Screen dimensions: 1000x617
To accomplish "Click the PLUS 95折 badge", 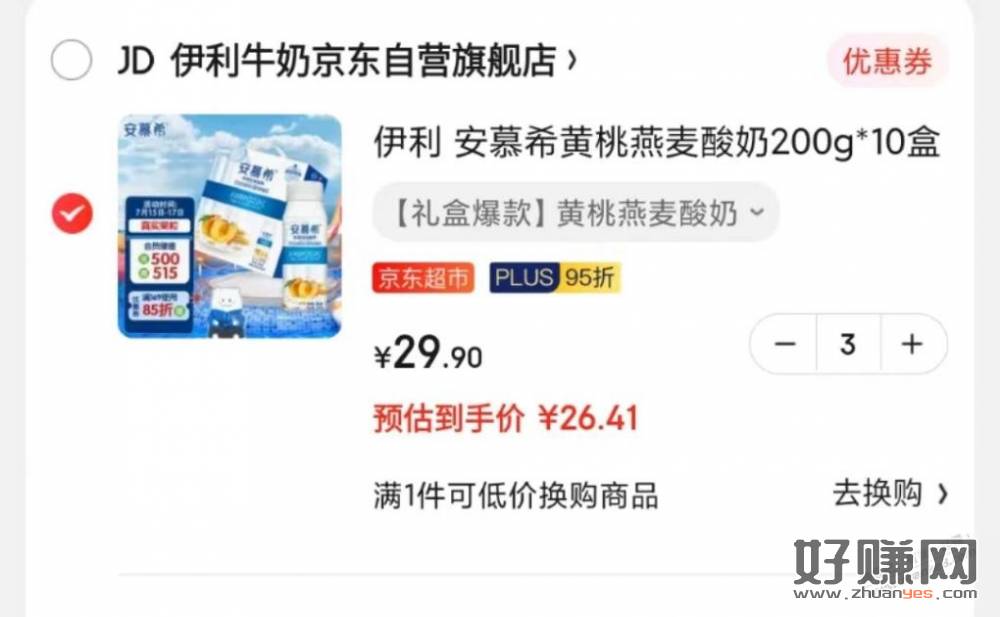I will [x=555, y=278].
